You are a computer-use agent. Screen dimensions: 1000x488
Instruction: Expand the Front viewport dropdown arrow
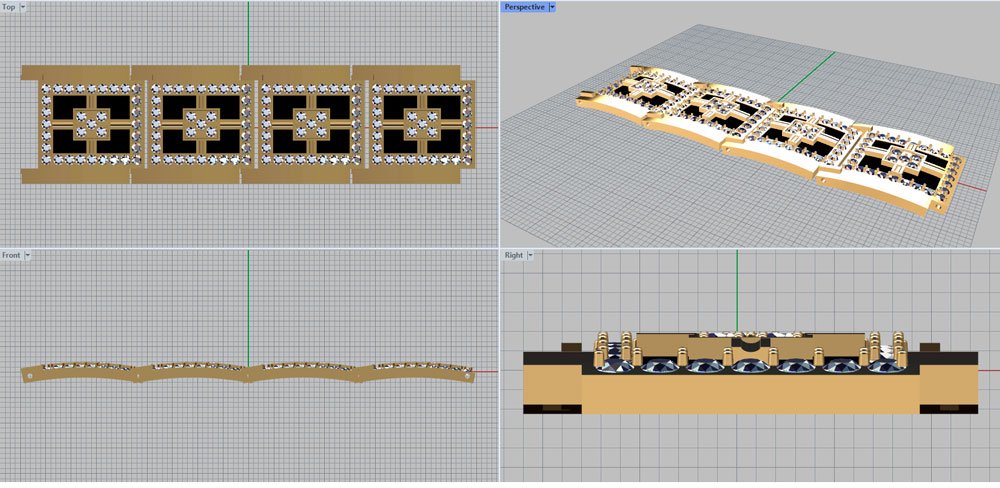(x=28, y=256)
